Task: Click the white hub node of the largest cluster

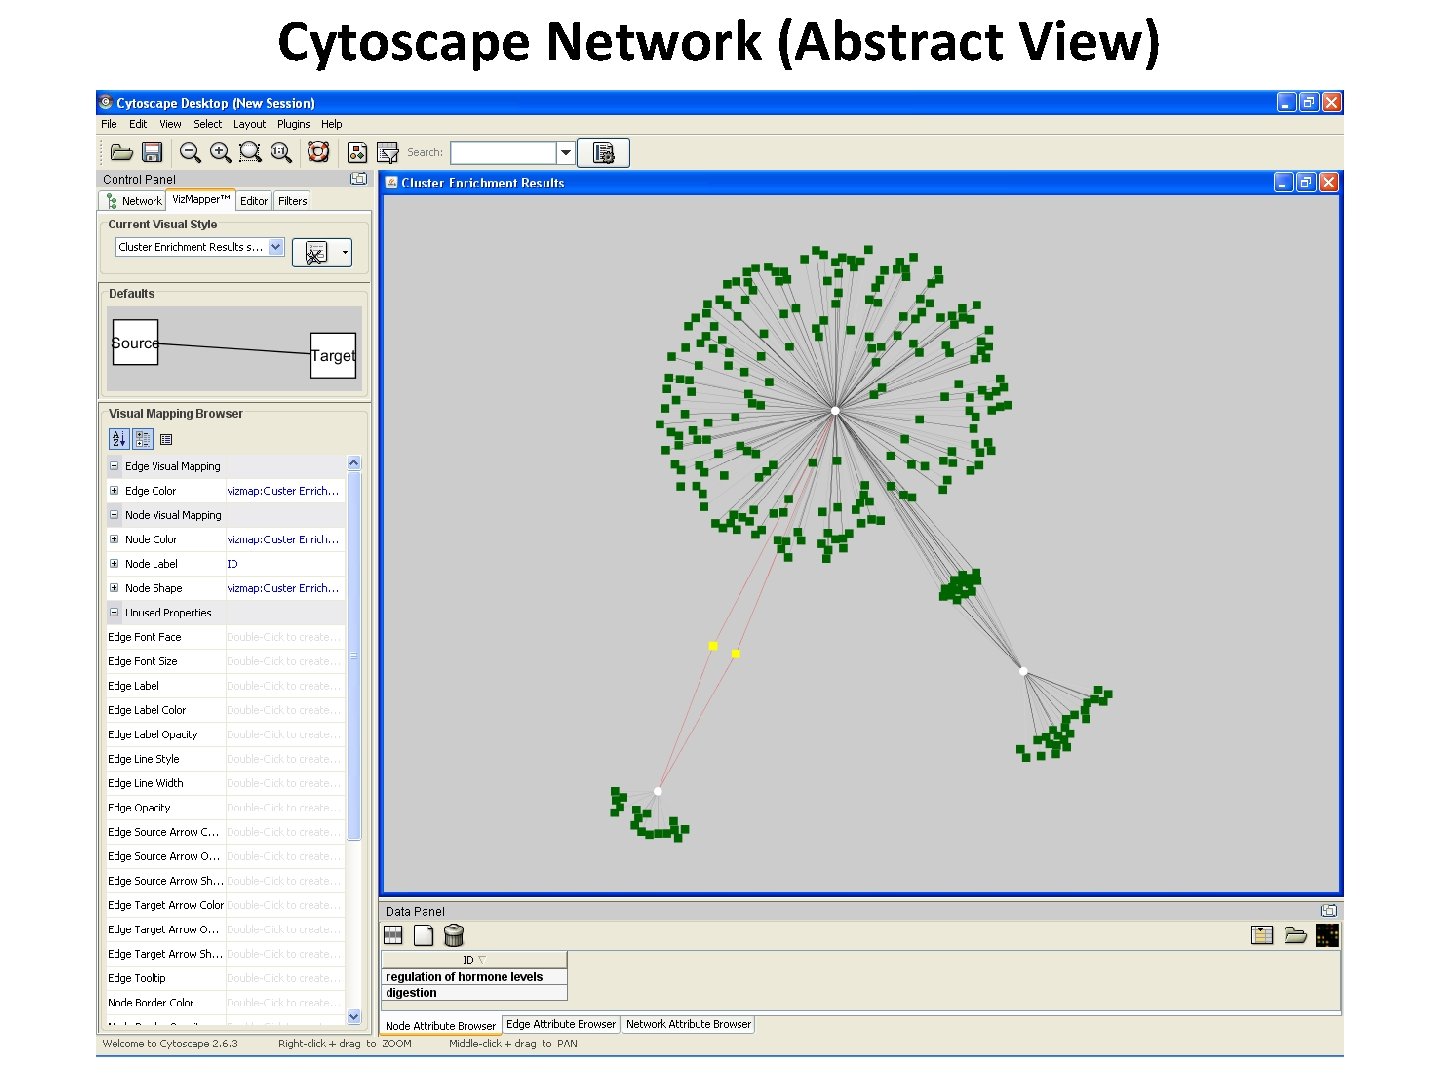Action: (x=835, y=411)
